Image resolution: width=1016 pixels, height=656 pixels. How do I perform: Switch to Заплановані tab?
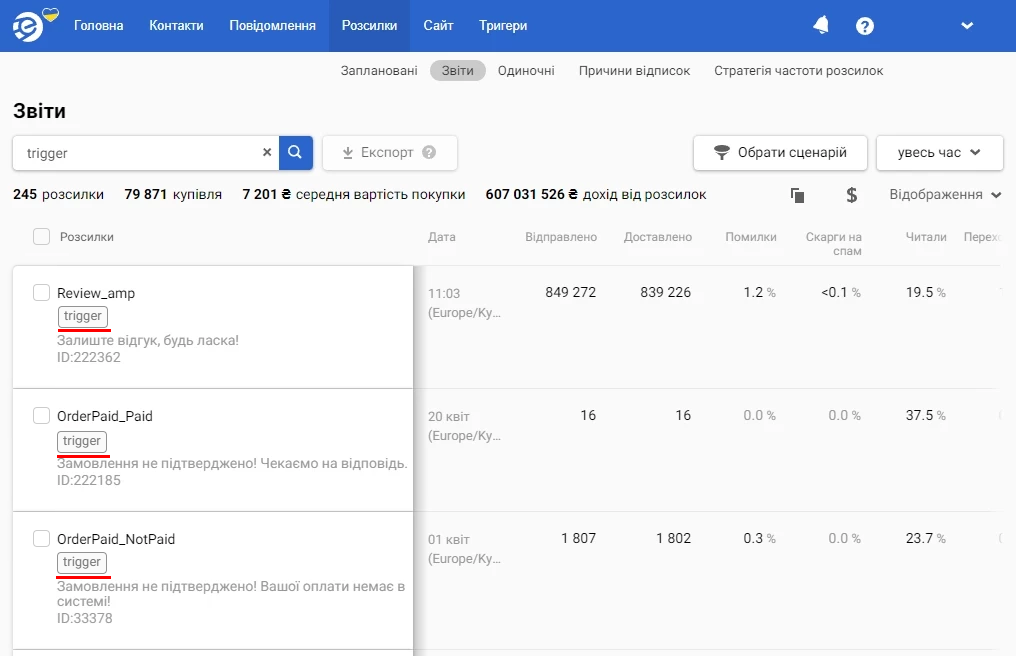379,71
